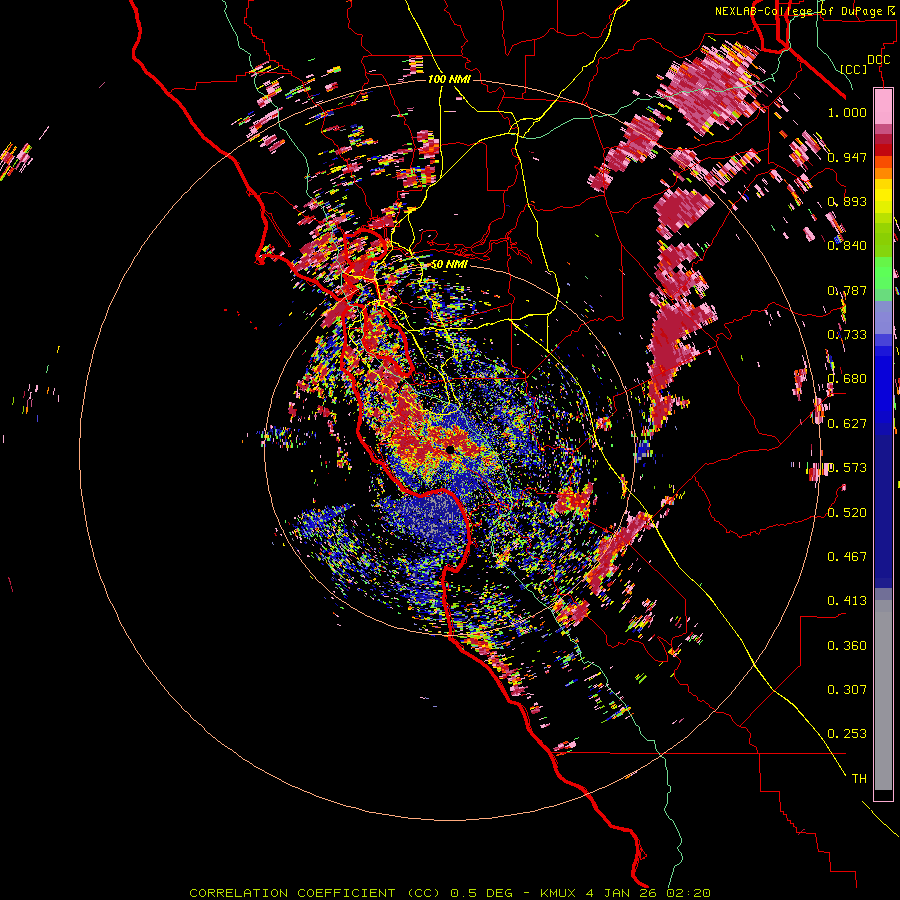Pick the light pink swatch atop color bar
Viewport: 900px width, 900px height.
[883, 106]
